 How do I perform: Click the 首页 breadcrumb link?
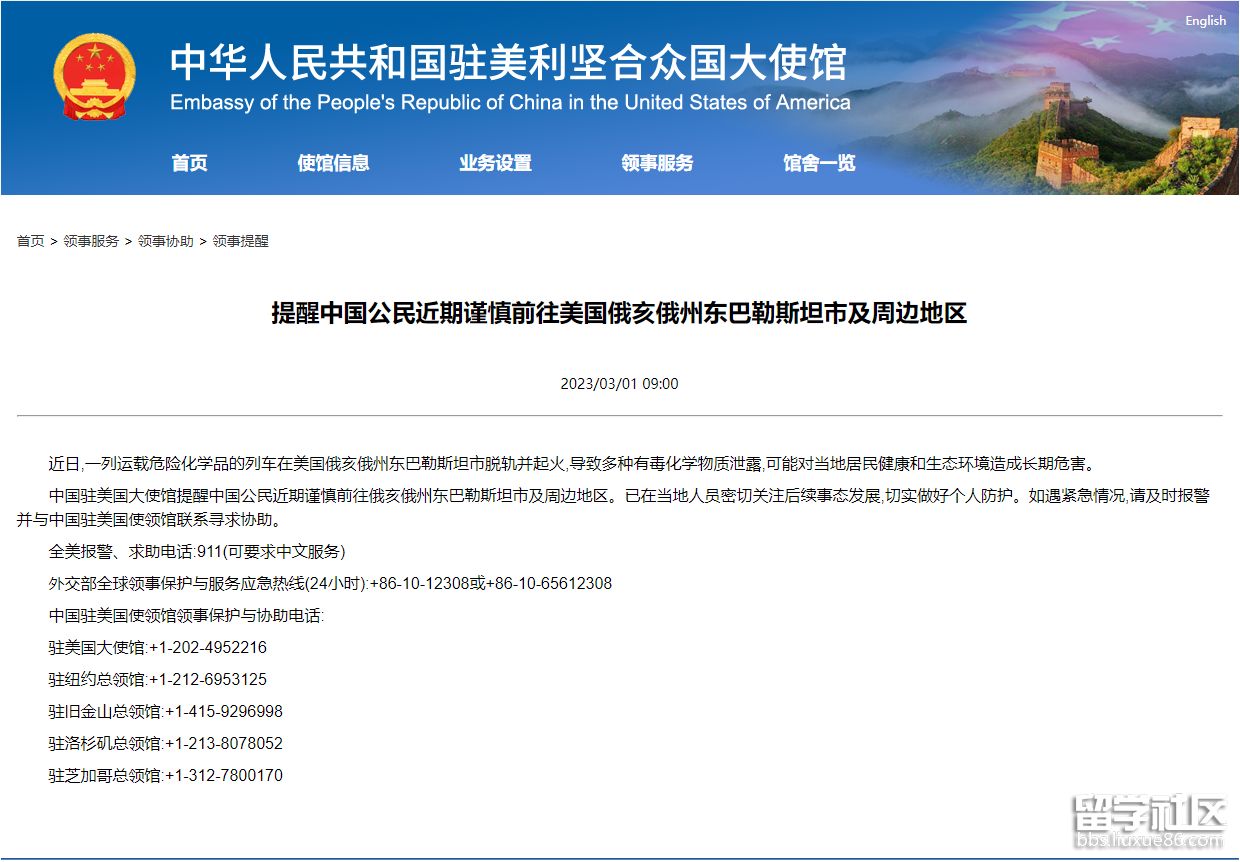[30, 241]
